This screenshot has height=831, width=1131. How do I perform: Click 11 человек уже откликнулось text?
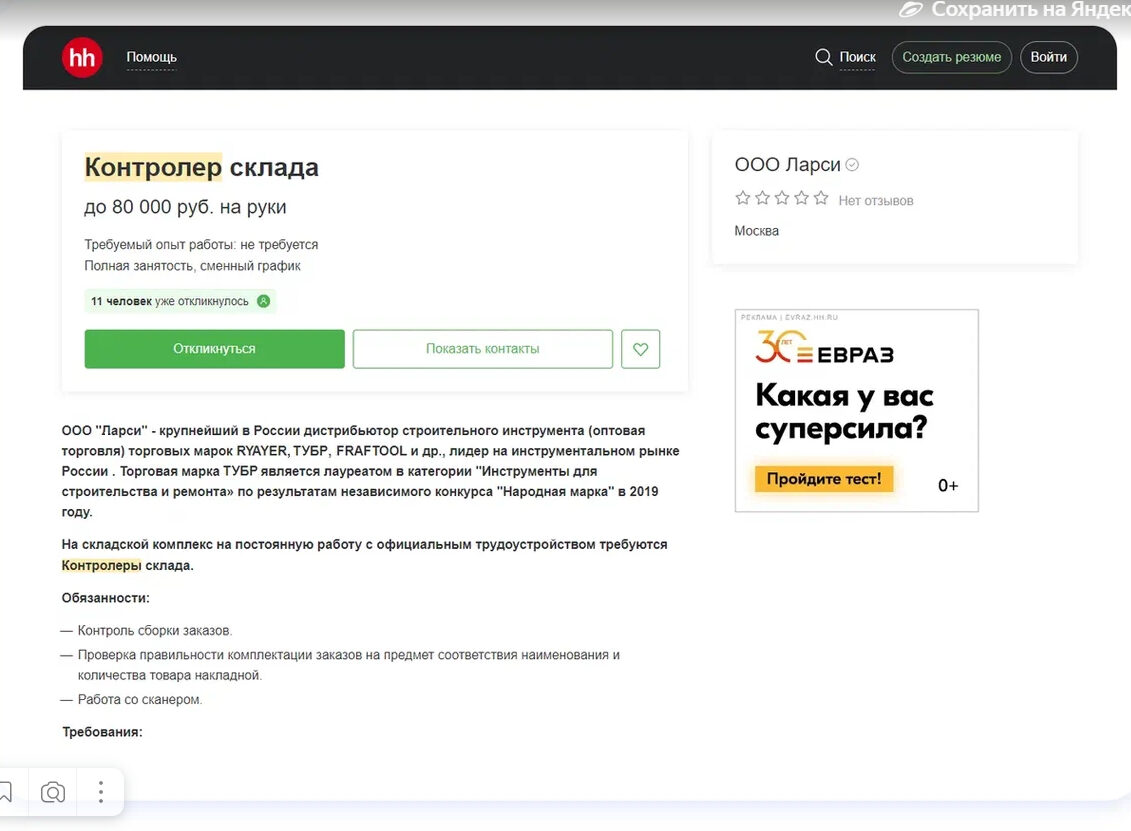tap(170, 301)
